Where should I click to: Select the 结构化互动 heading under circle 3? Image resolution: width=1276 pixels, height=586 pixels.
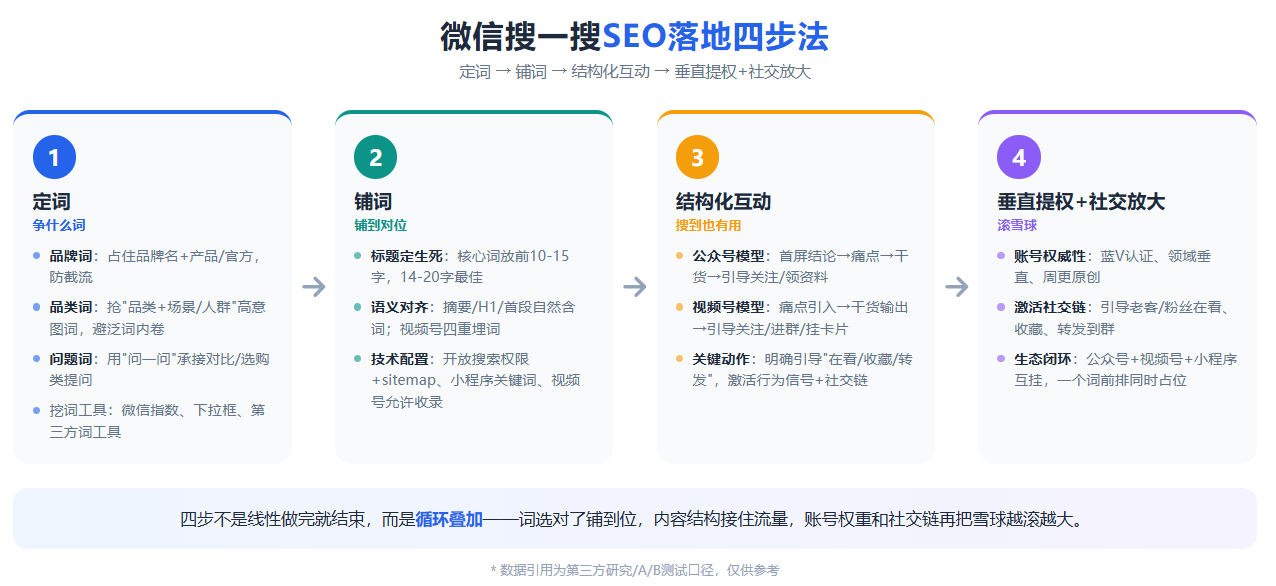724,201
